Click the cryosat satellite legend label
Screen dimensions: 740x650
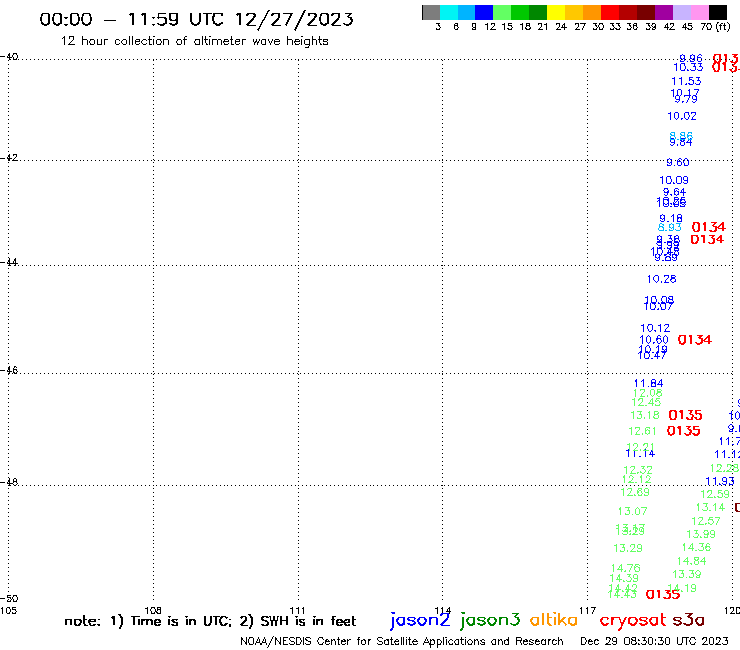pyautogui.click(x=632, y=620)
